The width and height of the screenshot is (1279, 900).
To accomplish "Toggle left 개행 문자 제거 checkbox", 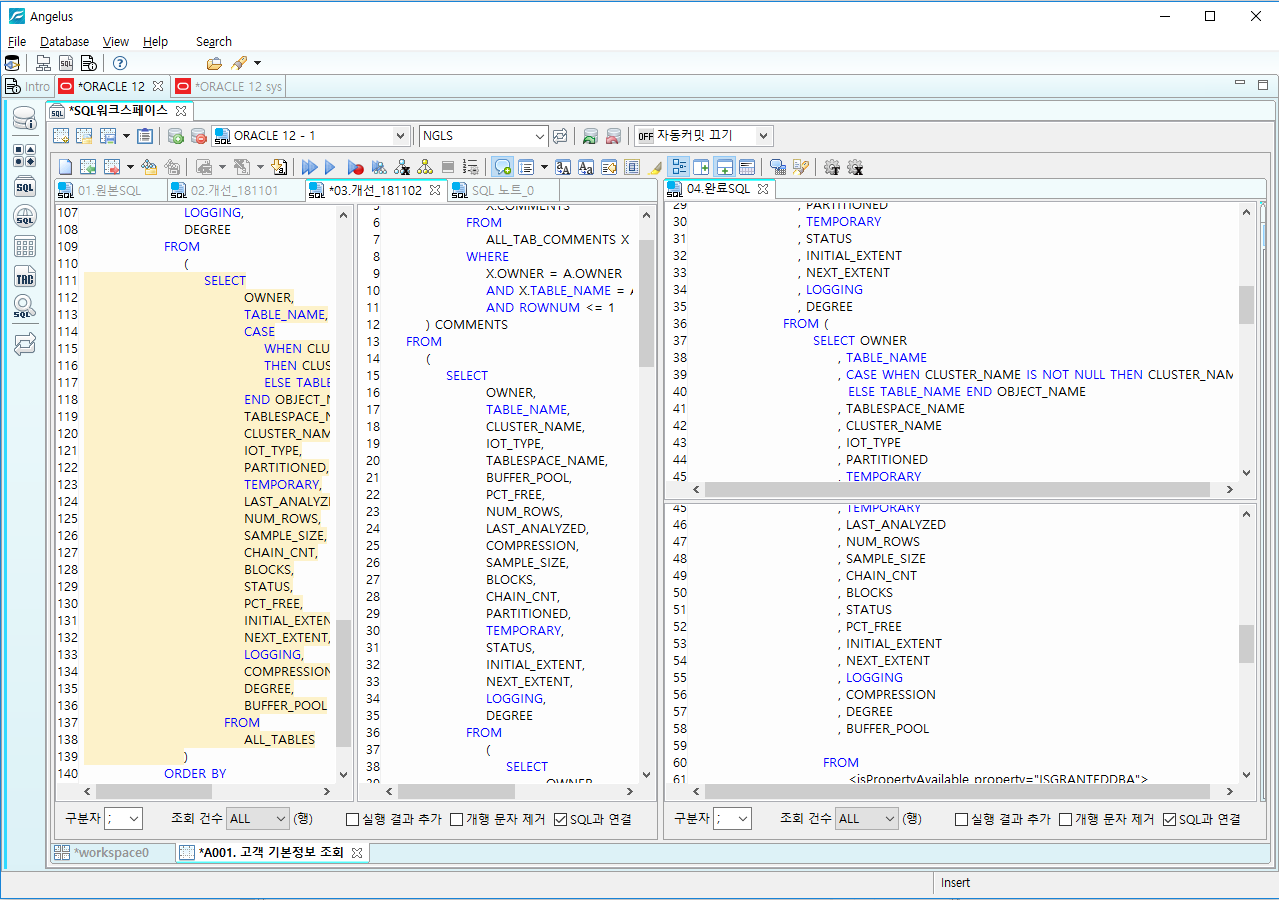I will click(x=456, y=819).
